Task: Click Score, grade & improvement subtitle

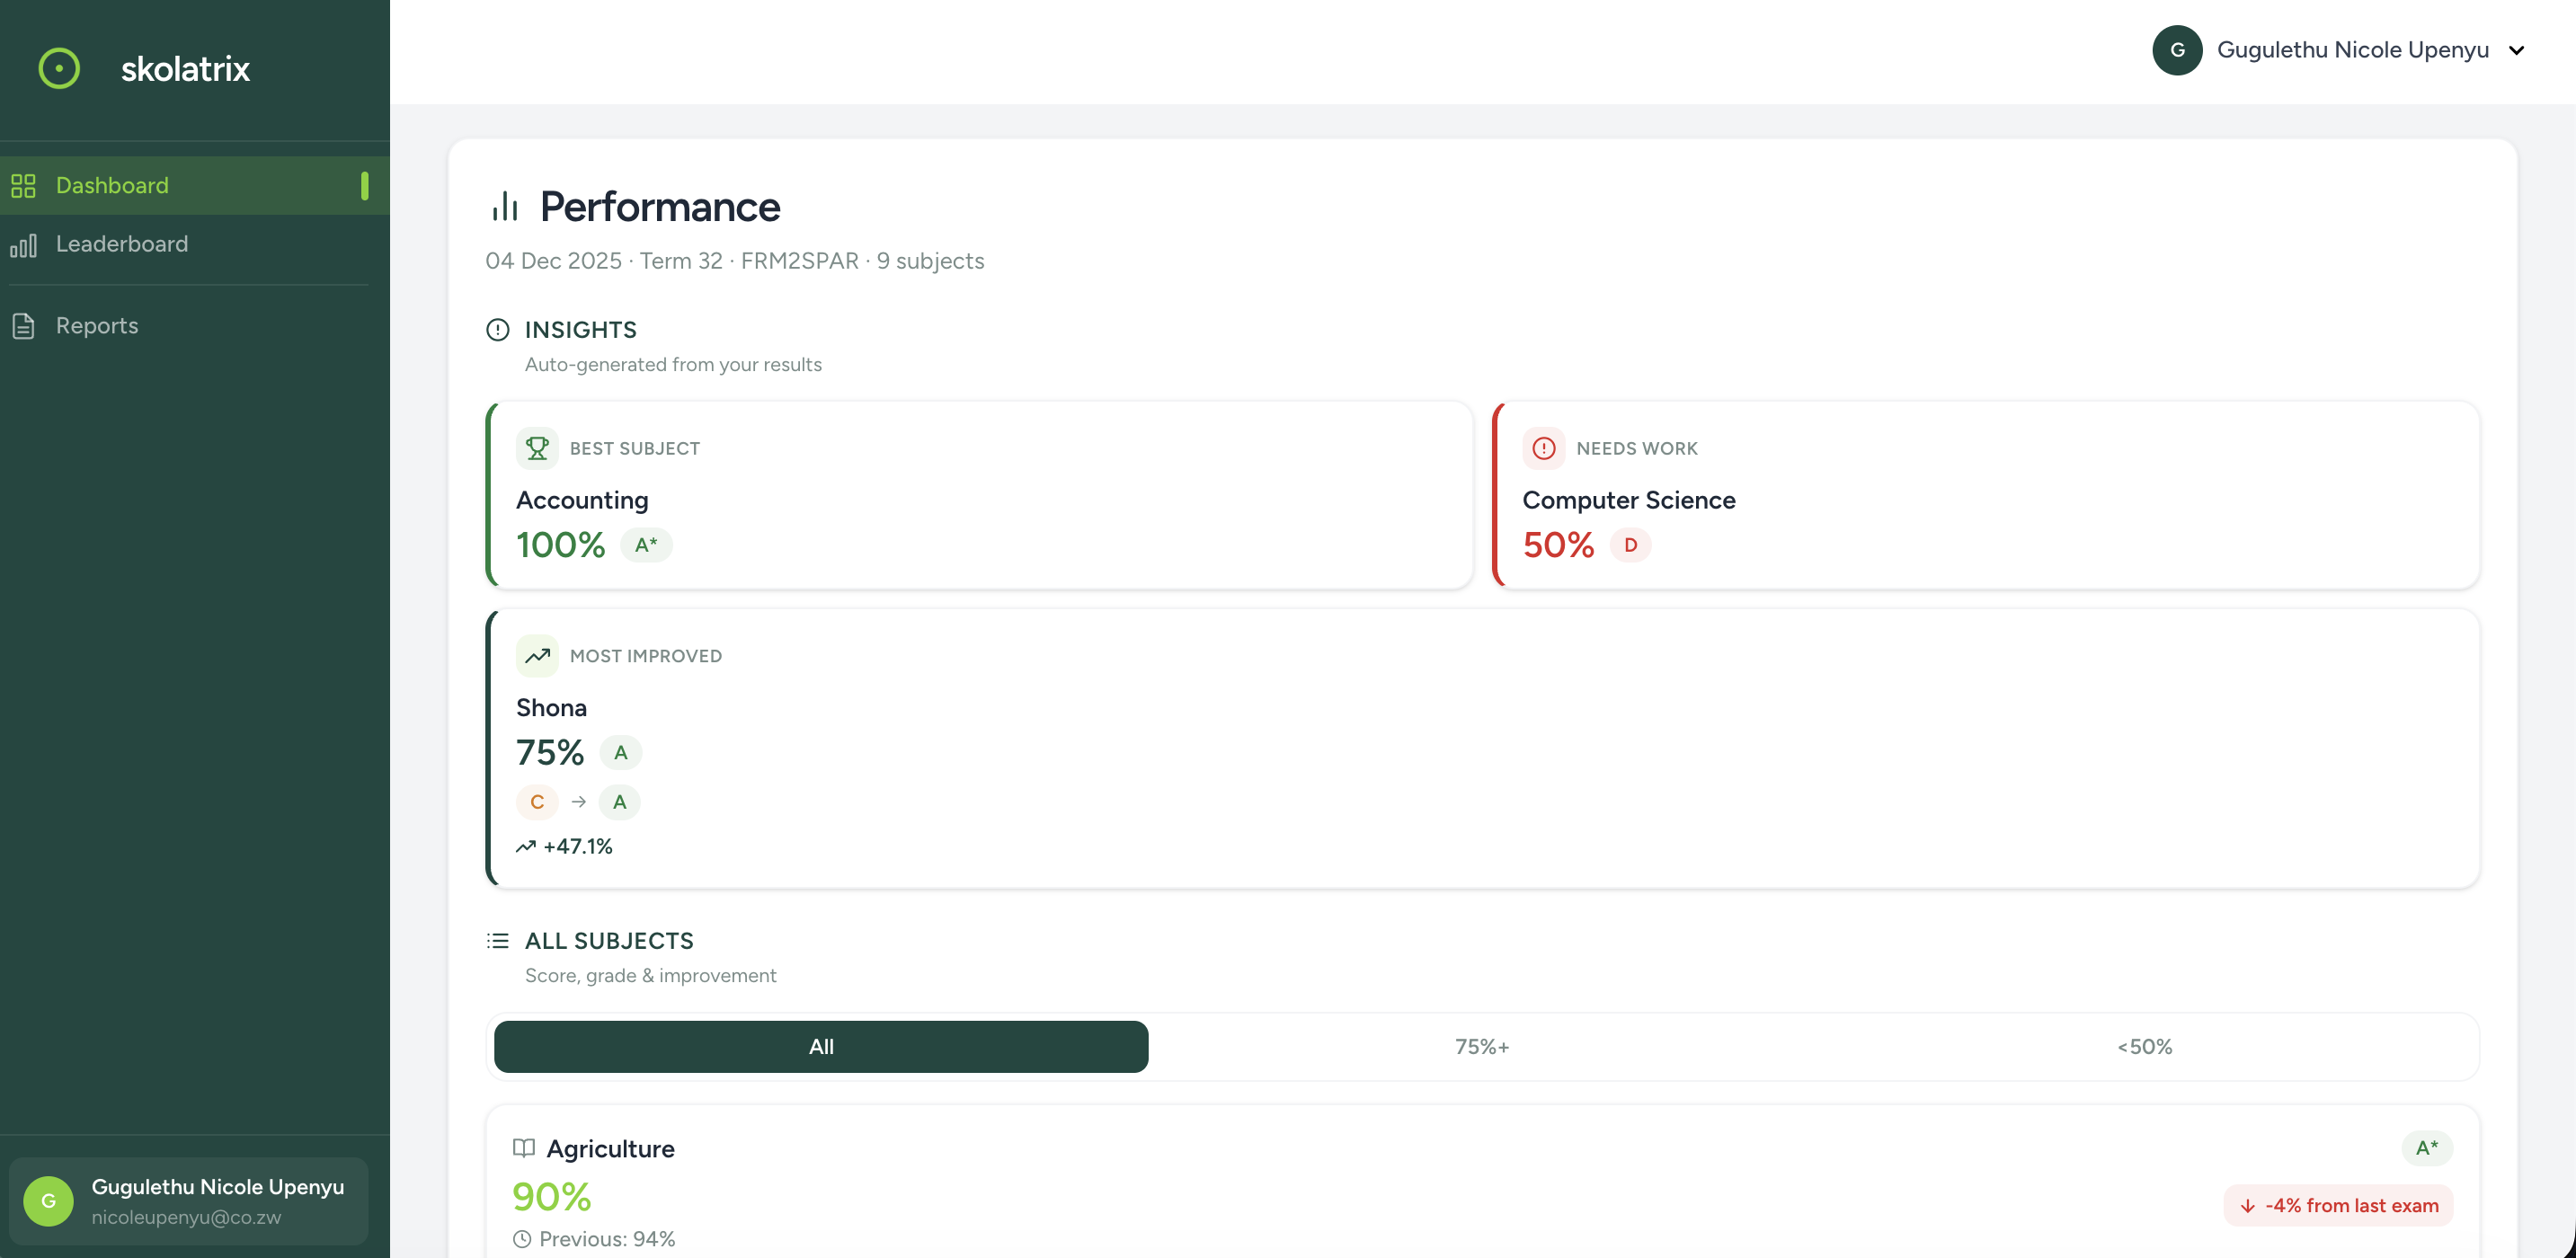Action: 651,976
